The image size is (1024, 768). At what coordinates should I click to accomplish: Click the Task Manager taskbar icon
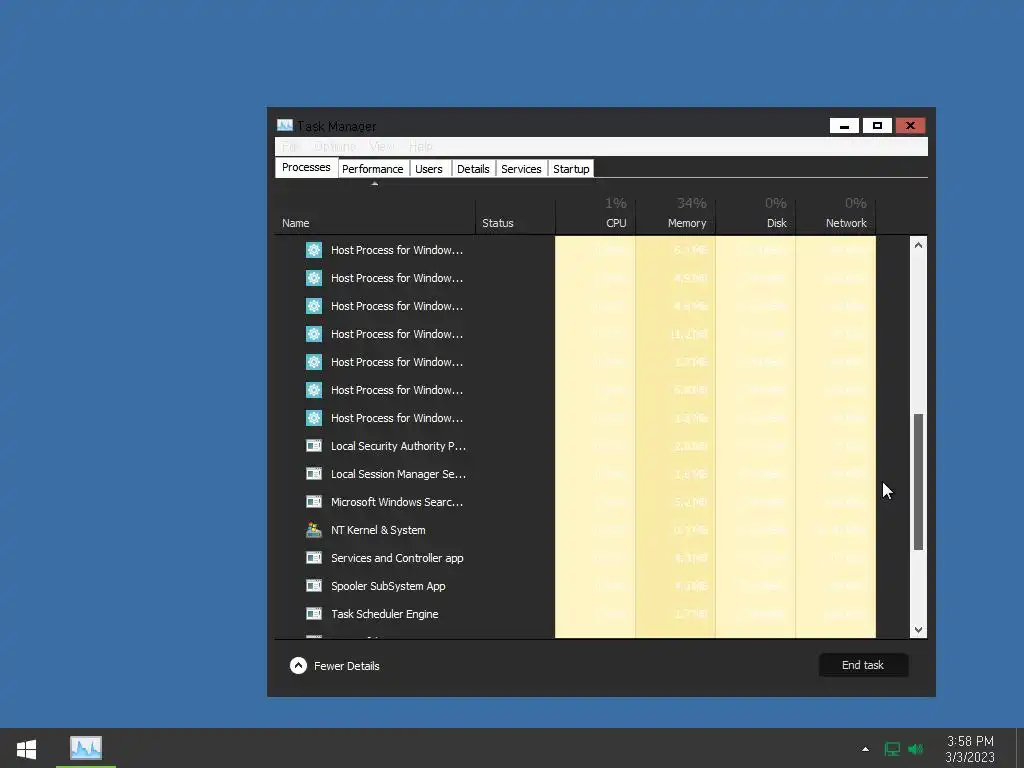86,748
